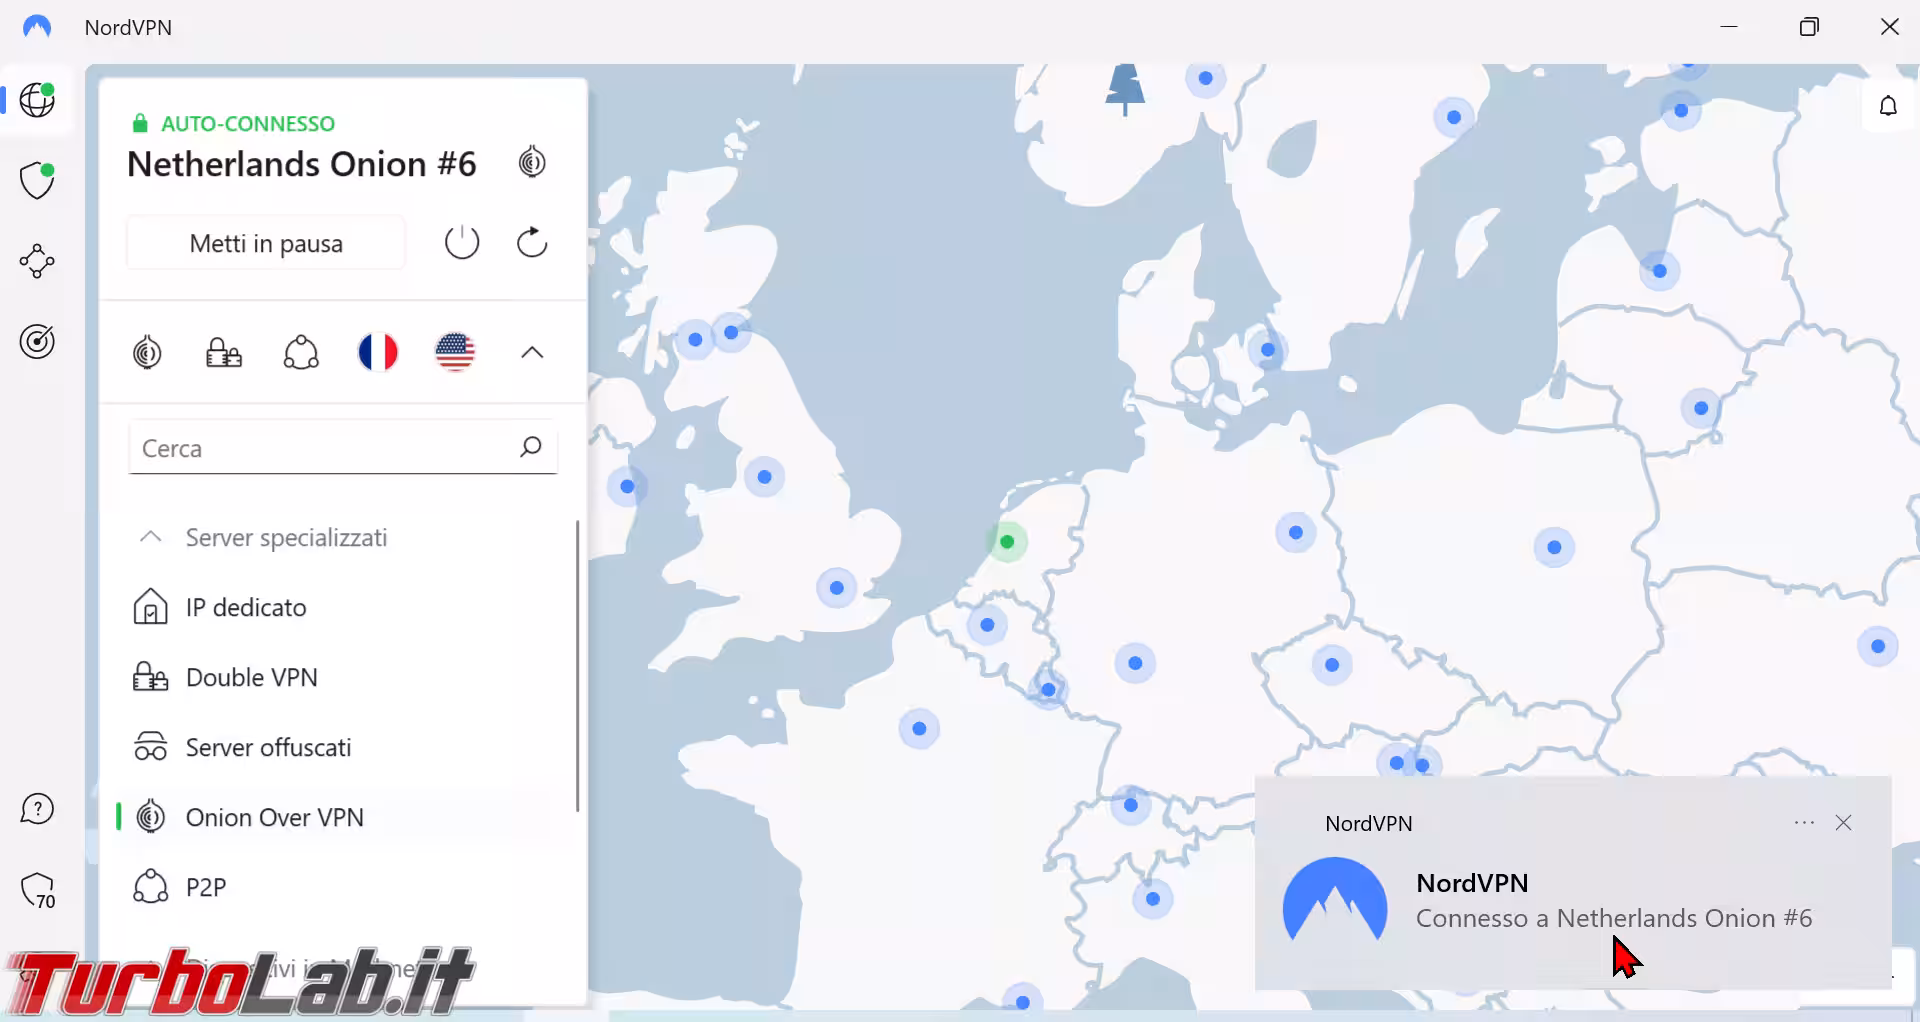Open the globe VPN map sidebar icon
Screen dimensions: 1920x1022
[x=37, y=100]
